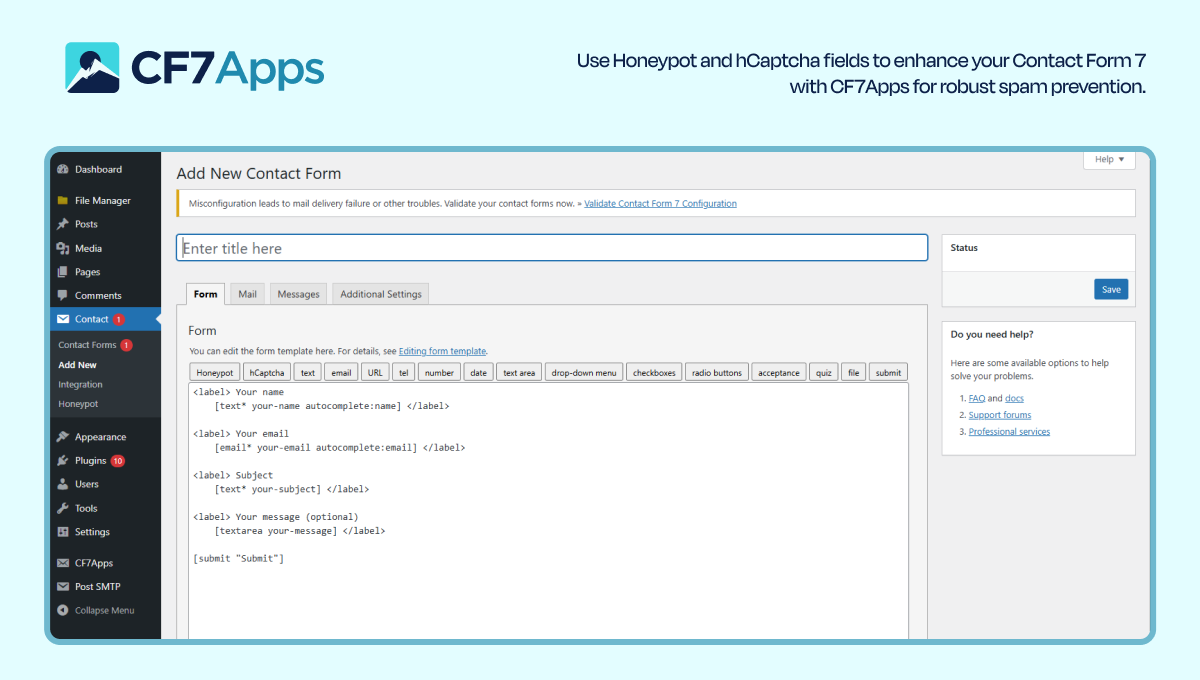Click the Settings sliders icon
Image resolution: width=1200 pixels, height=680 pixels.
click(x=63, y=532)
